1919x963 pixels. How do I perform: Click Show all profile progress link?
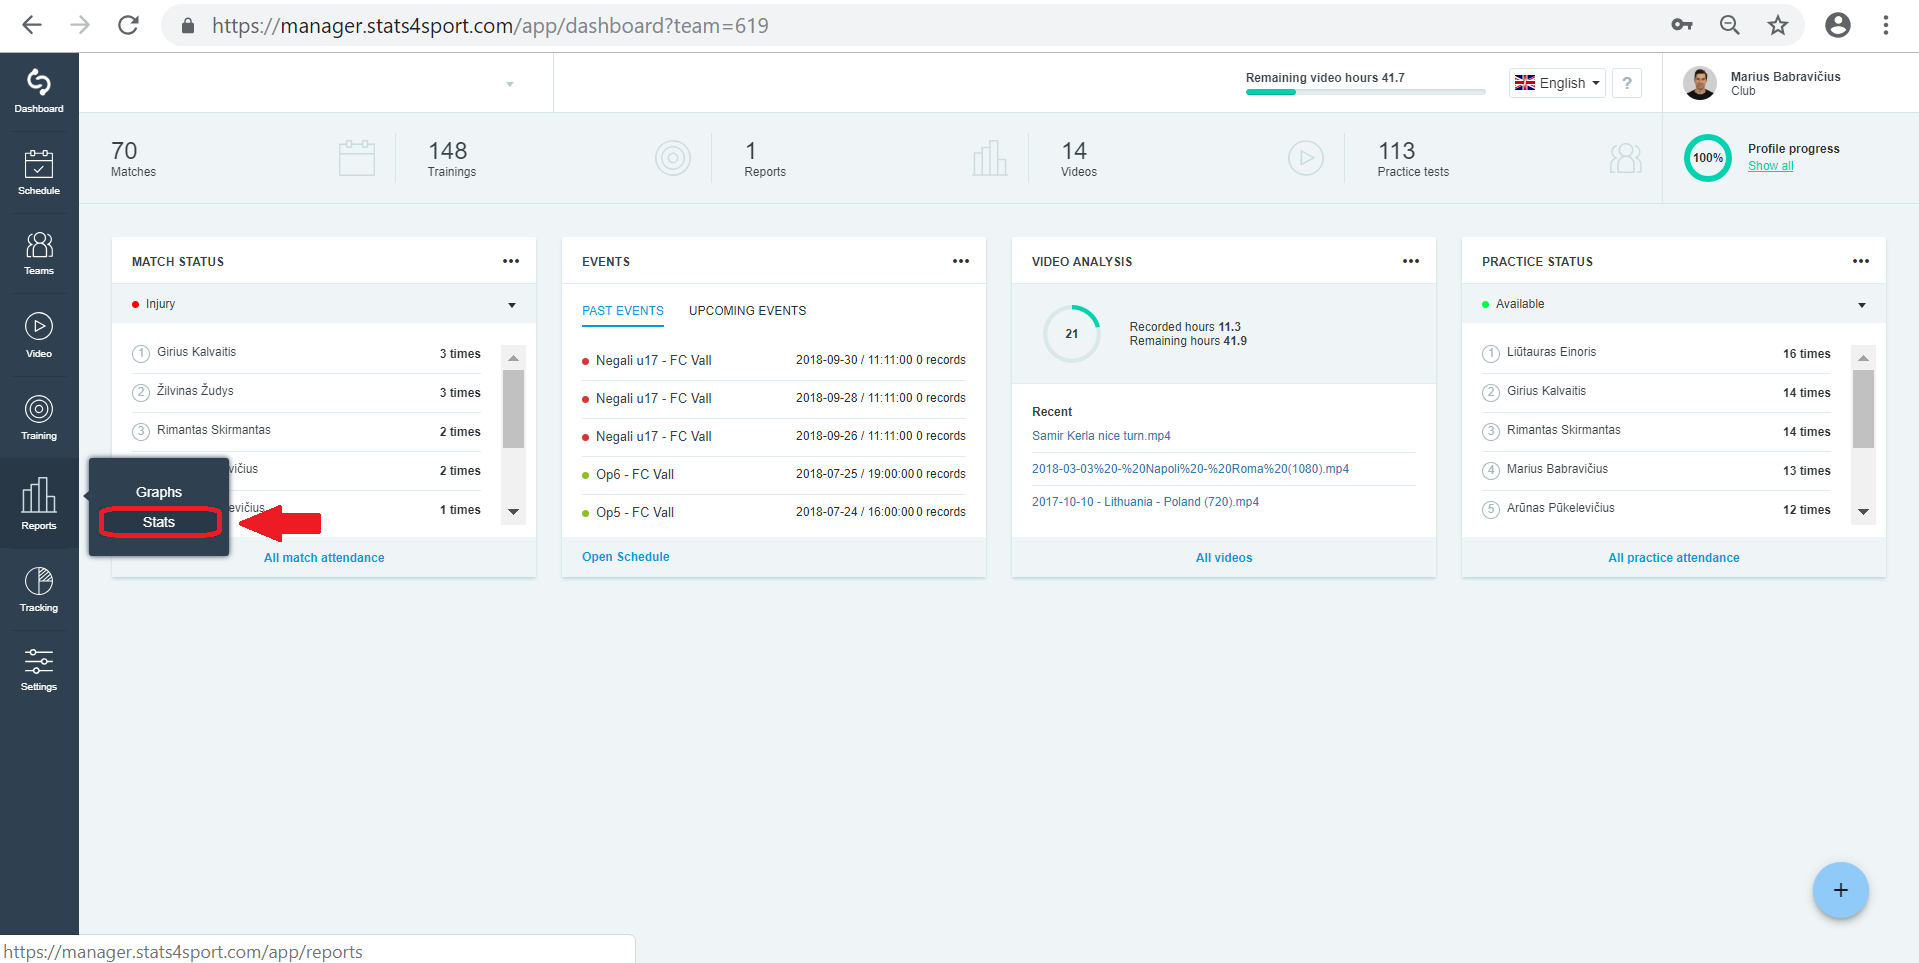click(1770, 166)
